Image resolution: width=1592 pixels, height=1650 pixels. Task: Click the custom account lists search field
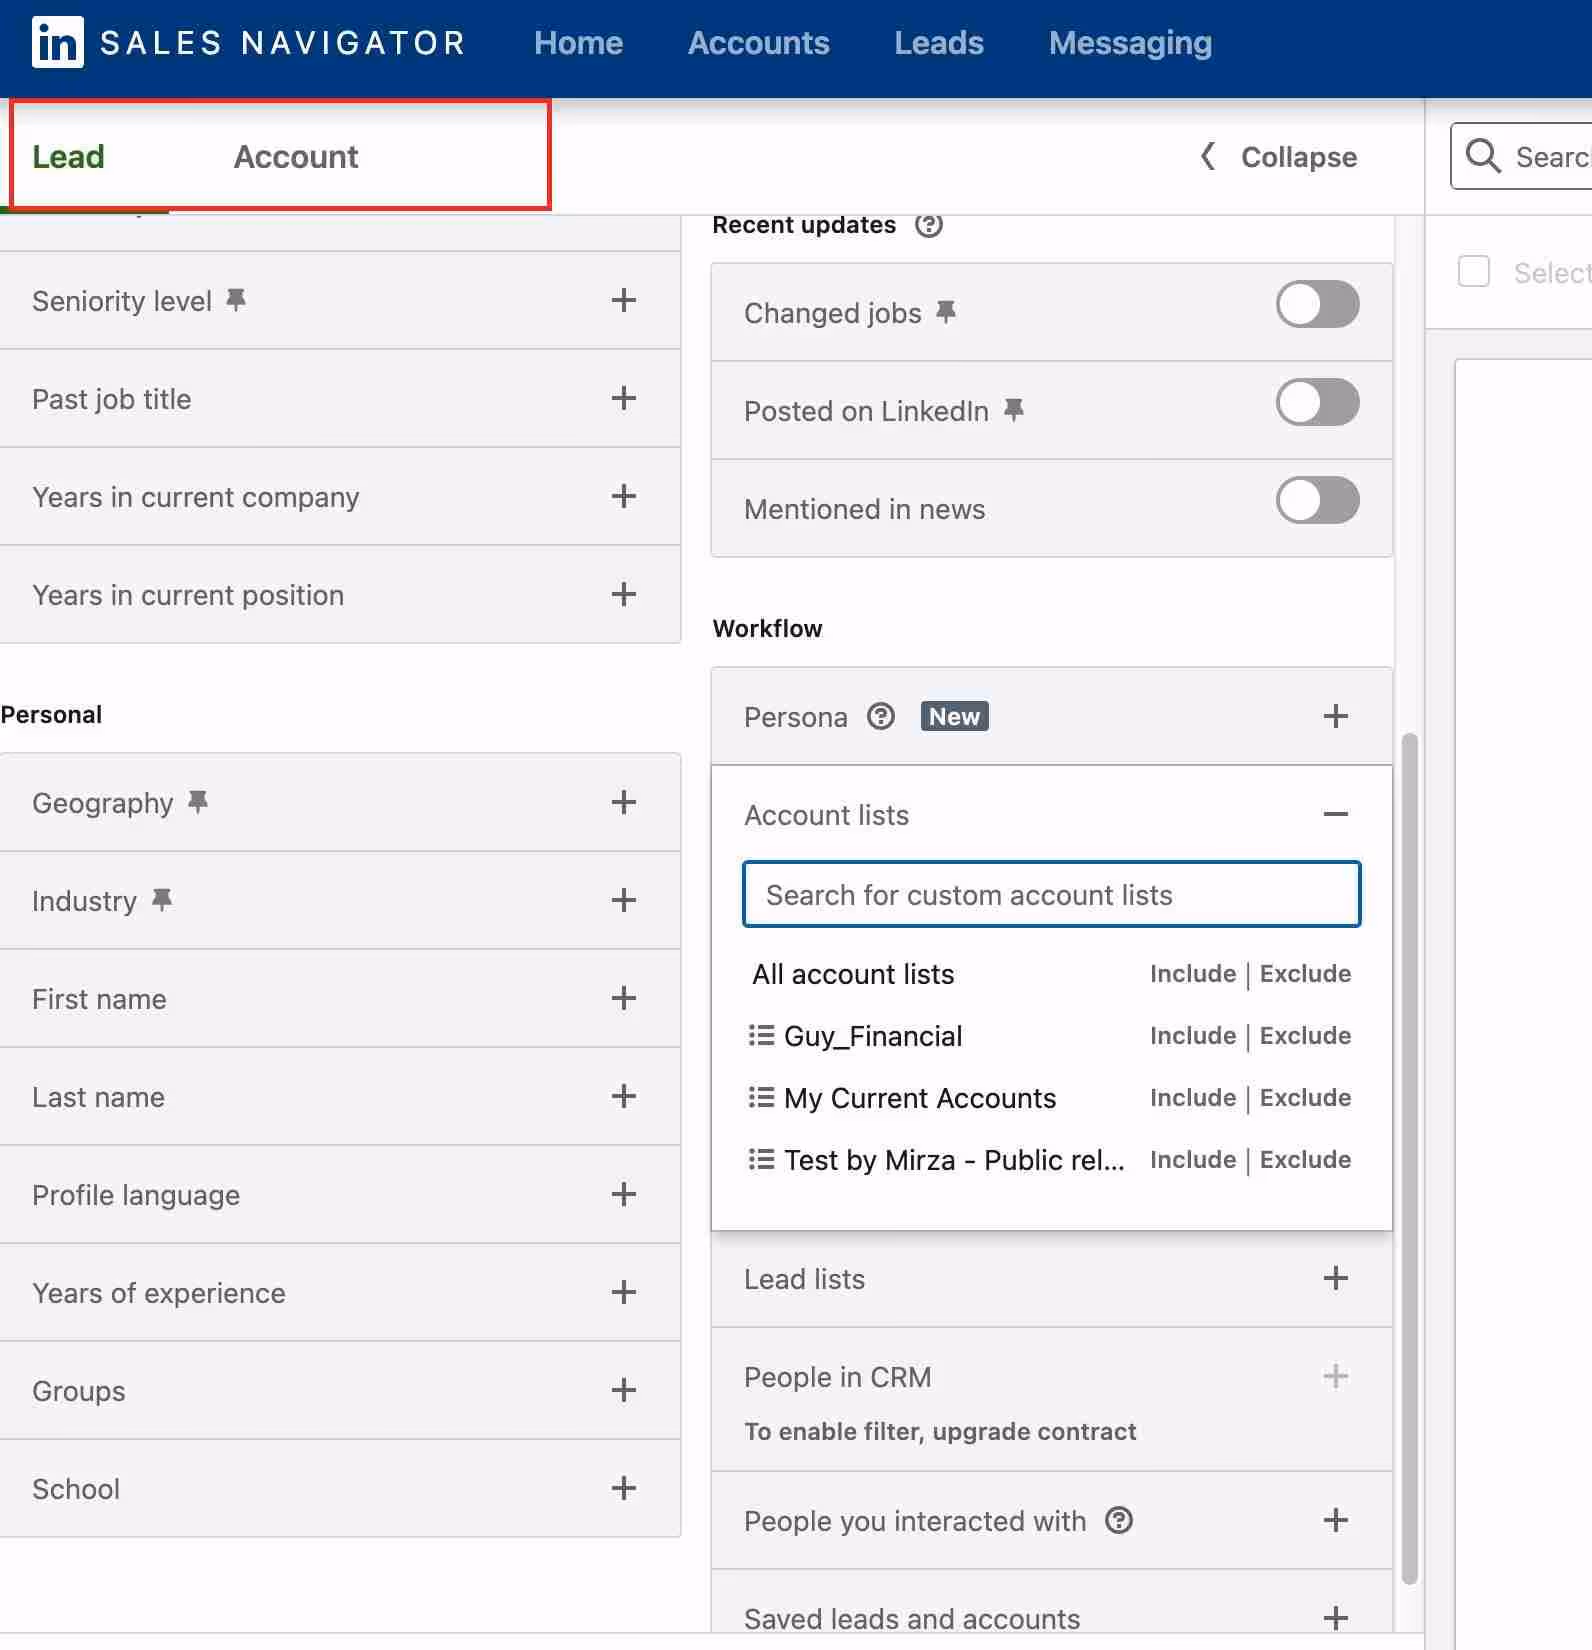(x=1051, y=894)
